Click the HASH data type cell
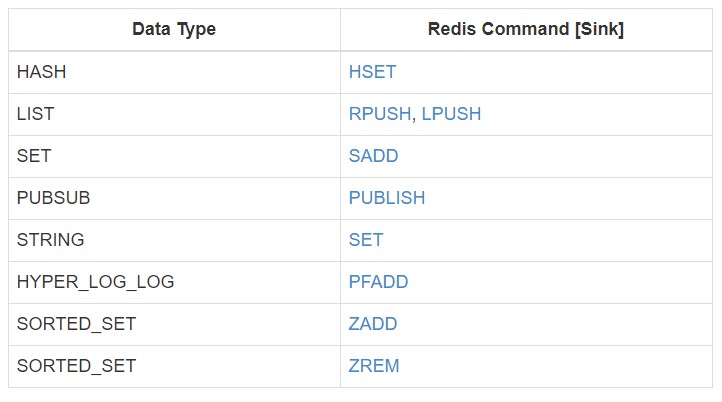Image resolution: width=722 pixels, height=402 pixels. (41, 72)
